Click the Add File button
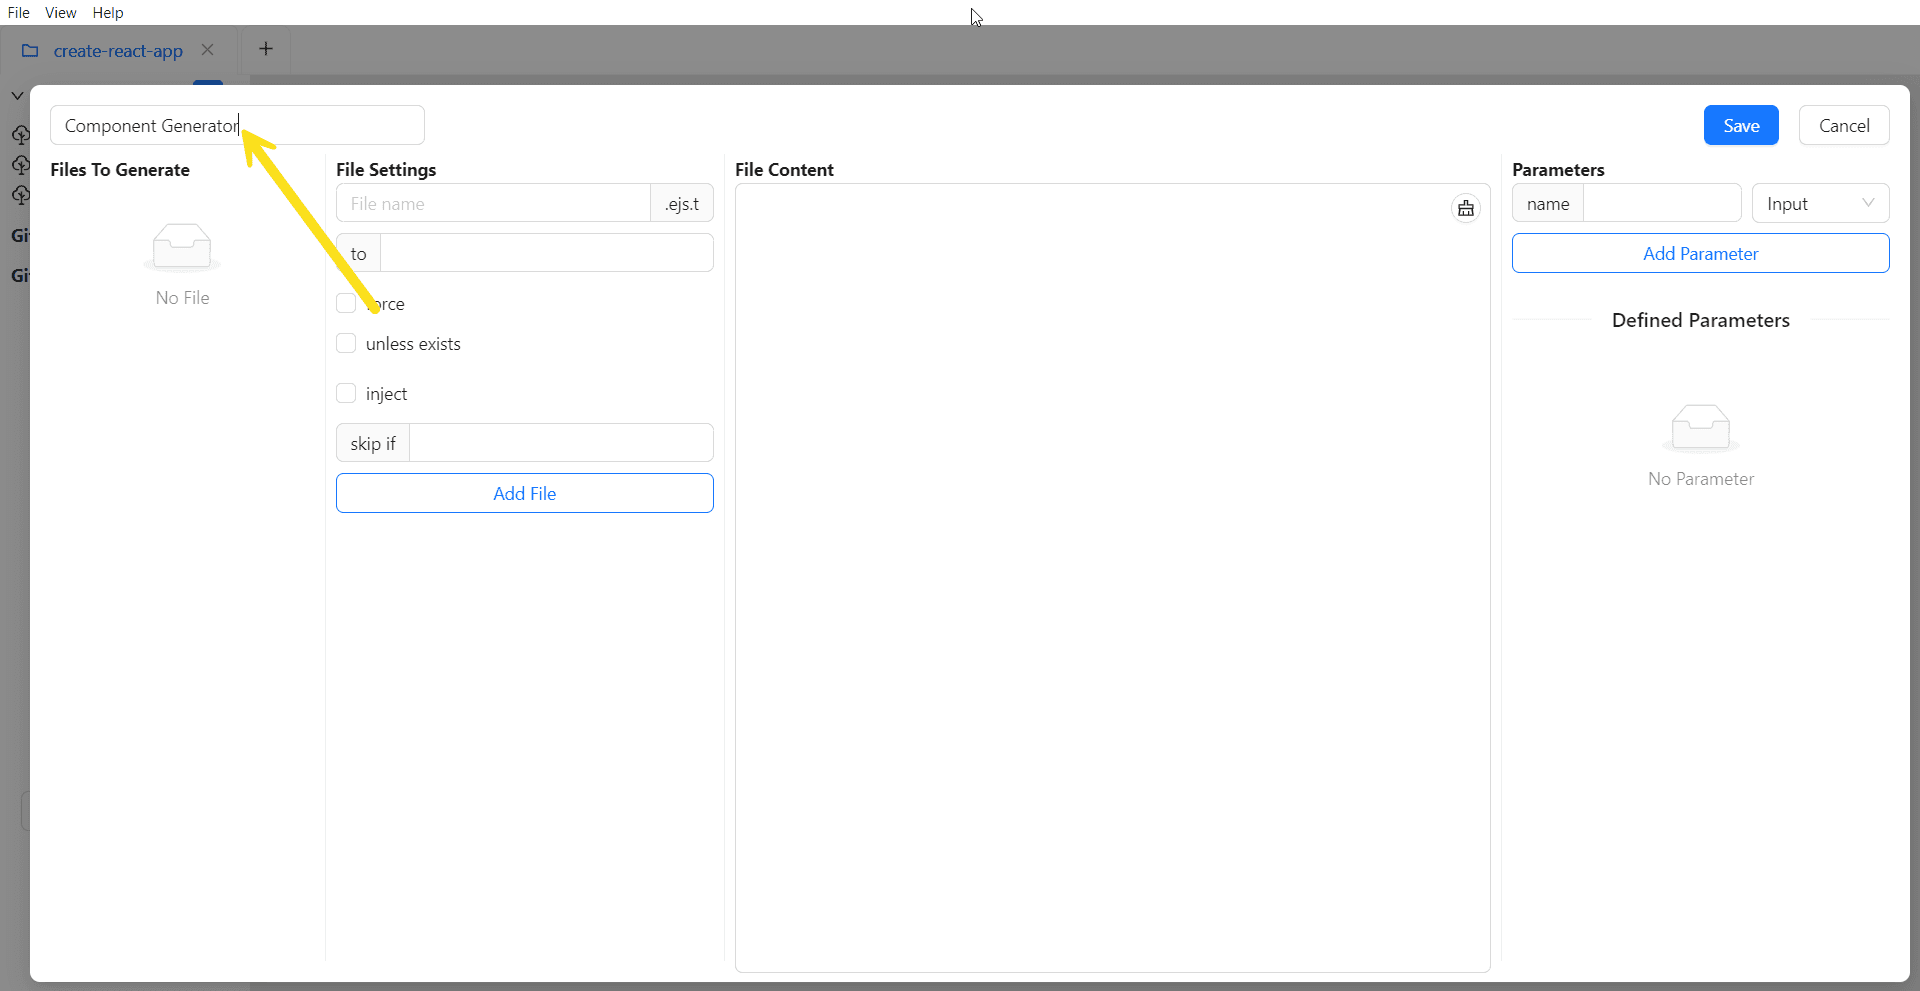Image resolution: width=1920 pixels, height=991 pixels. click(x=524, y=493)
